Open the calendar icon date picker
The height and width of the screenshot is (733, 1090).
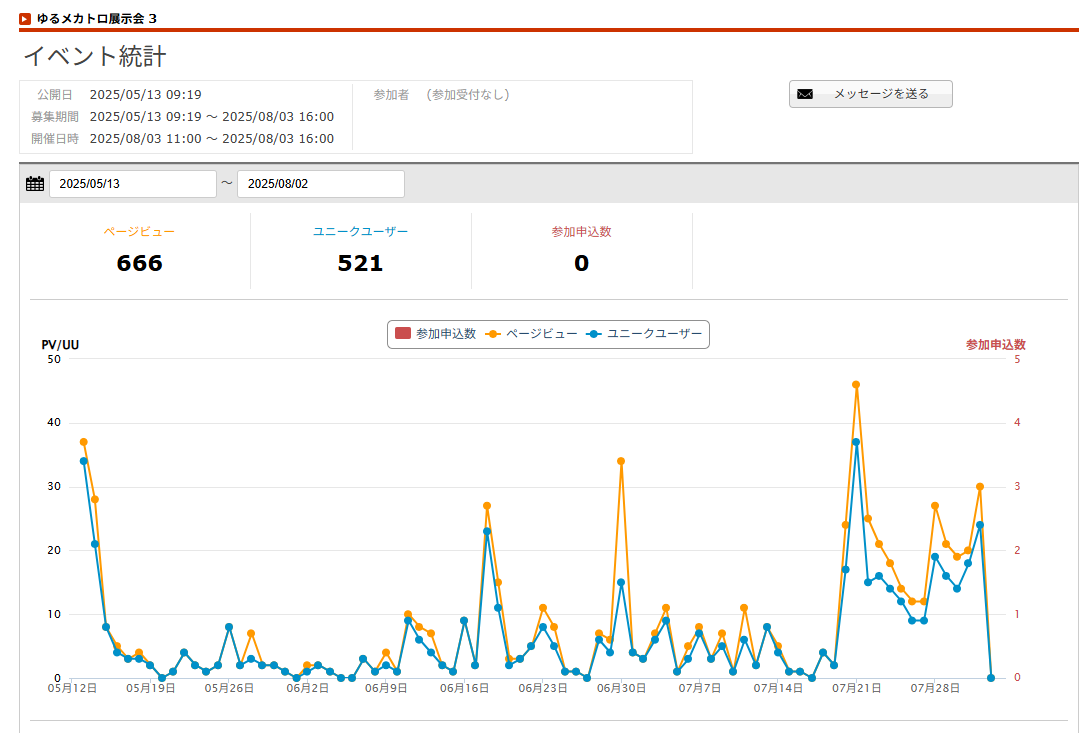click(x=35, y=184)
